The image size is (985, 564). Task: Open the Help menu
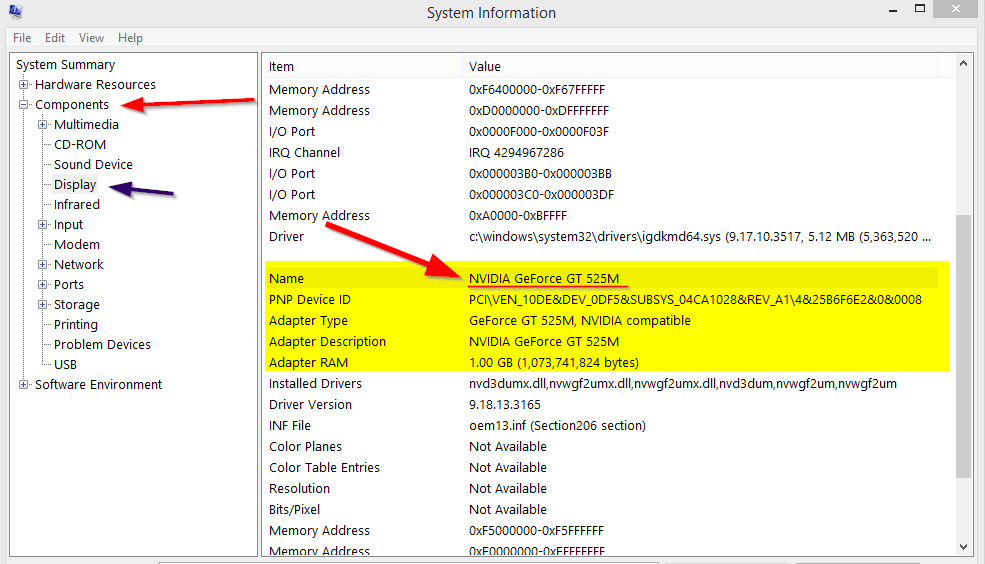pos(130,38)
